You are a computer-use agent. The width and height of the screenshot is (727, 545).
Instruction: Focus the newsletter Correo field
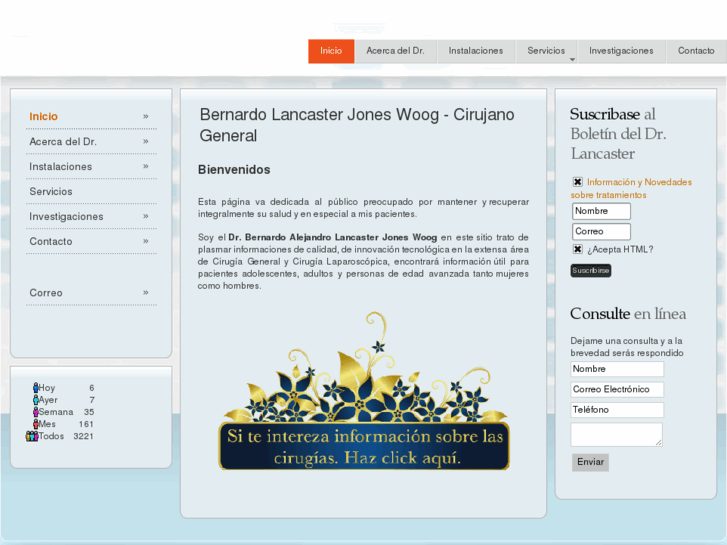click(601, 231)
